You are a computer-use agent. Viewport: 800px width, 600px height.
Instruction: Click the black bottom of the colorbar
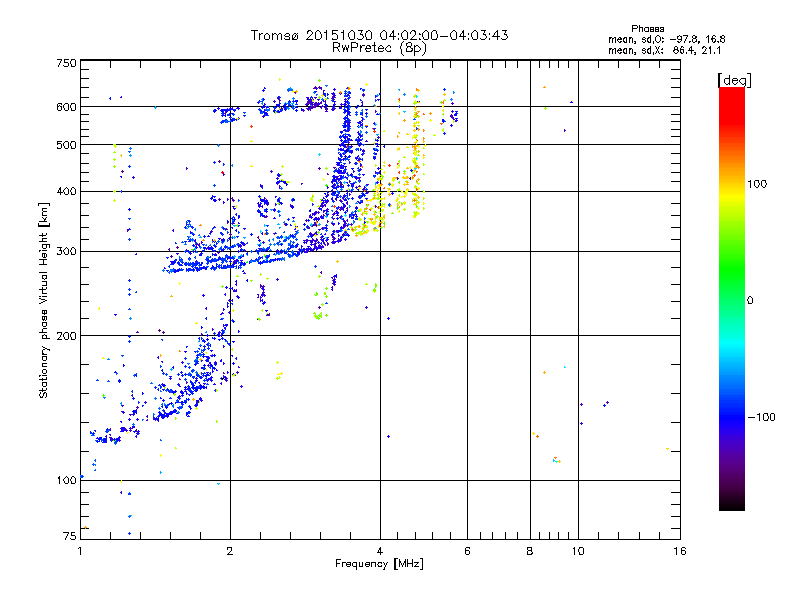coord(732,503)
